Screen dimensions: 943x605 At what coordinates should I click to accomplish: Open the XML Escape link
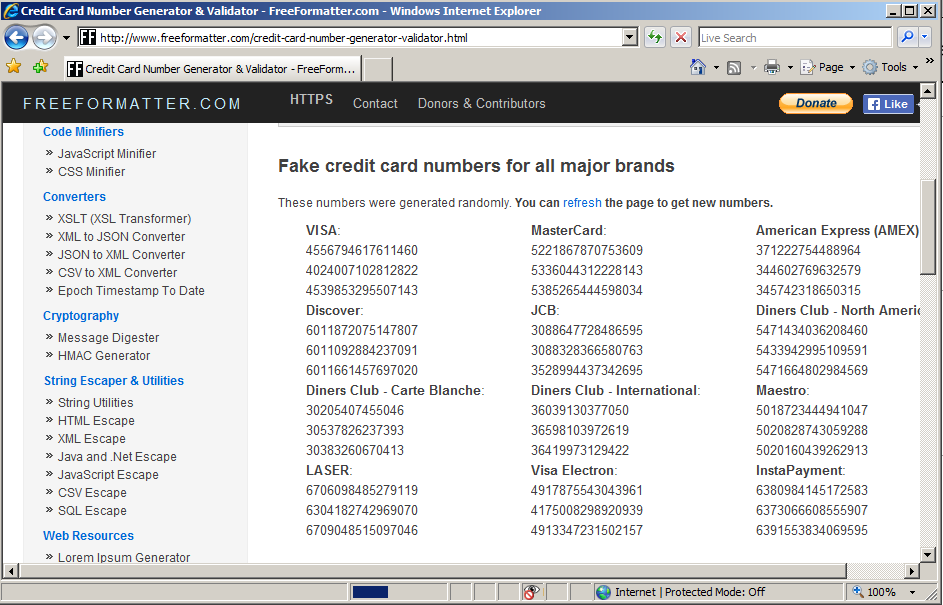91,438
